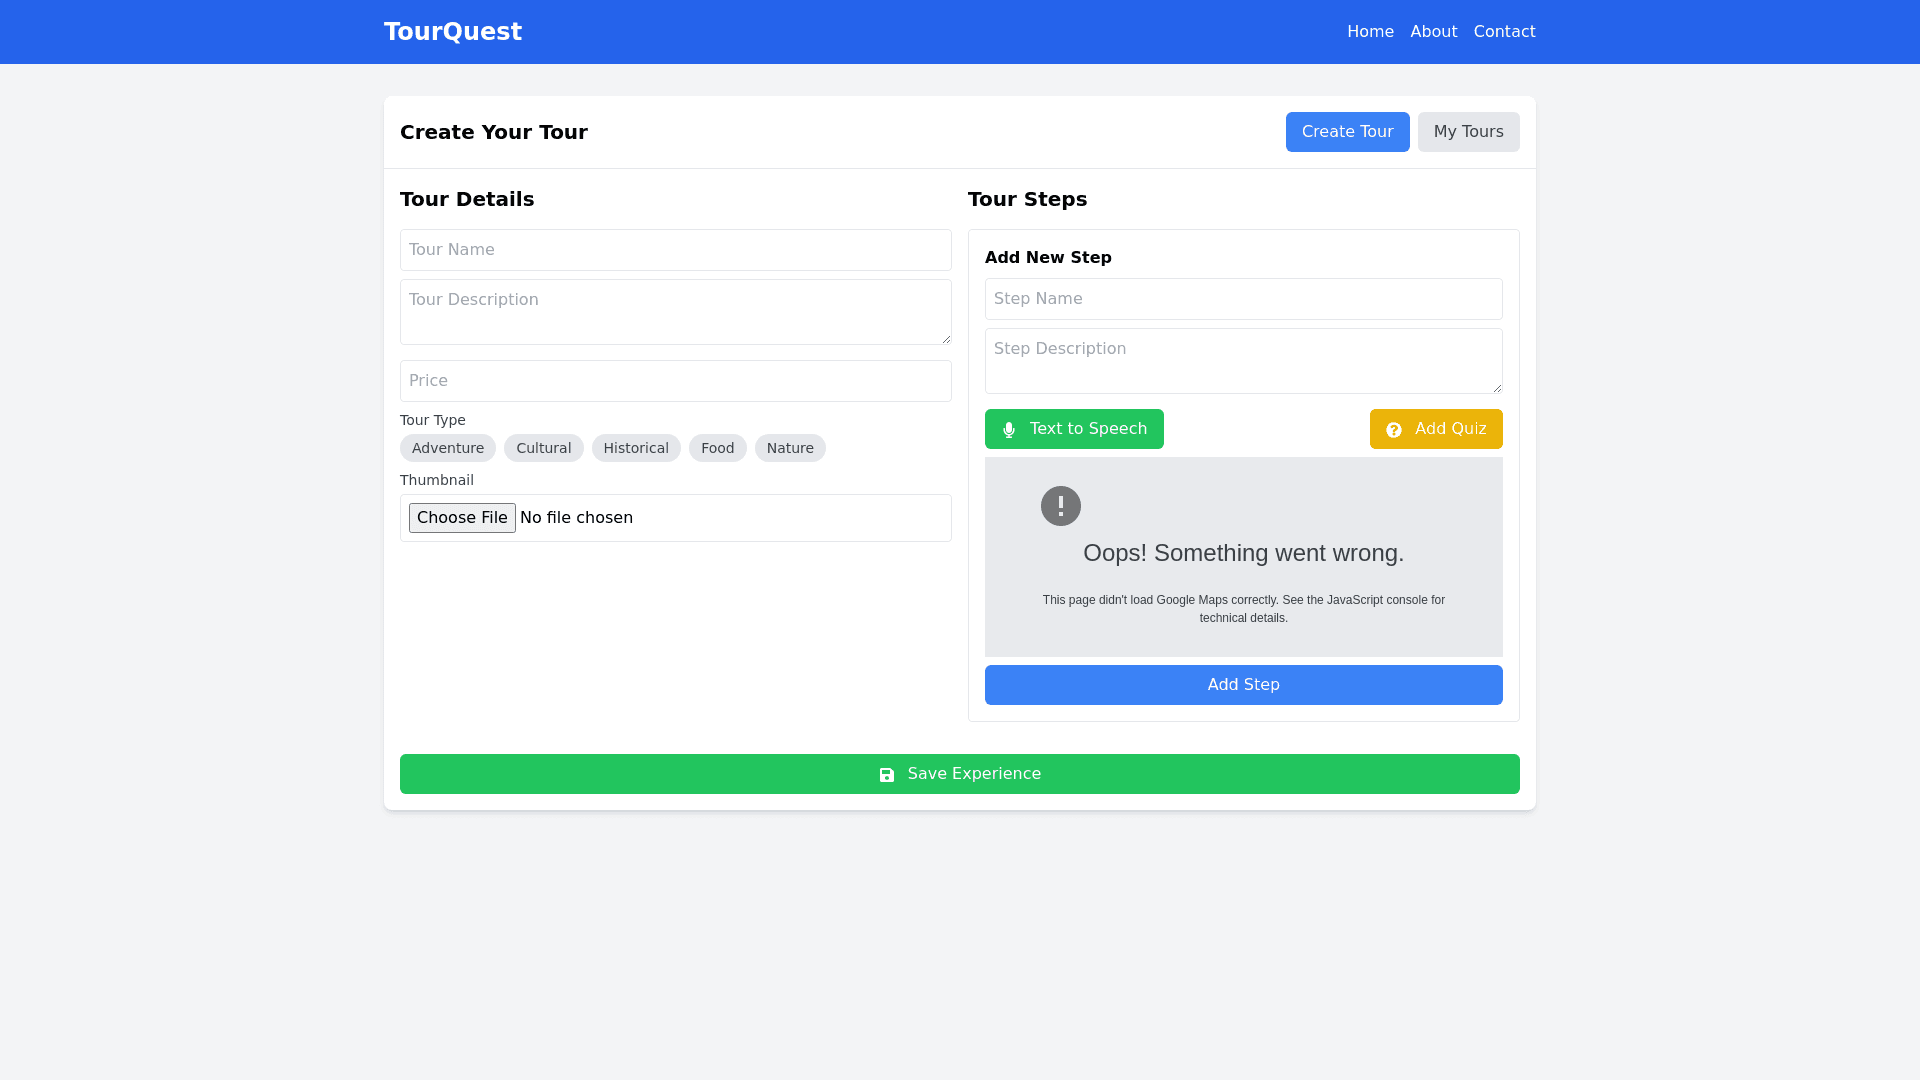Screen dimensions: 1920x1080
Task: Click the TourQuest logo text
Action: point(453,32)
